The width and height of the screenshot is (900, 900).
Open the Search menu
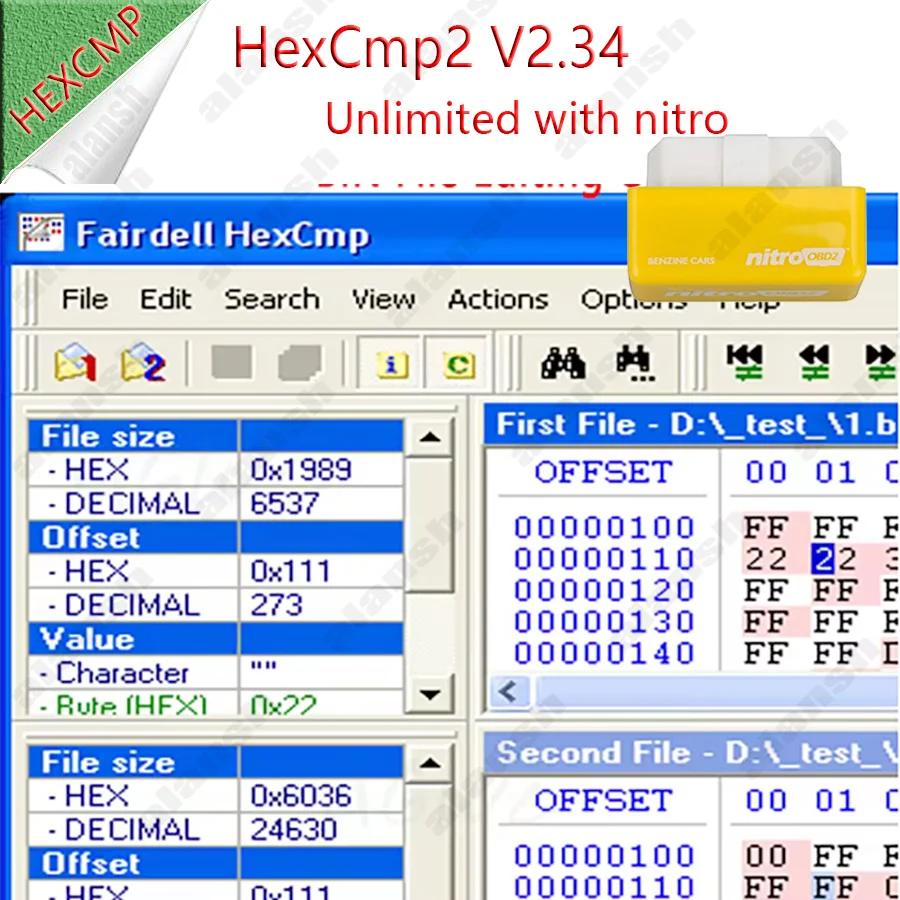[271, 299]
